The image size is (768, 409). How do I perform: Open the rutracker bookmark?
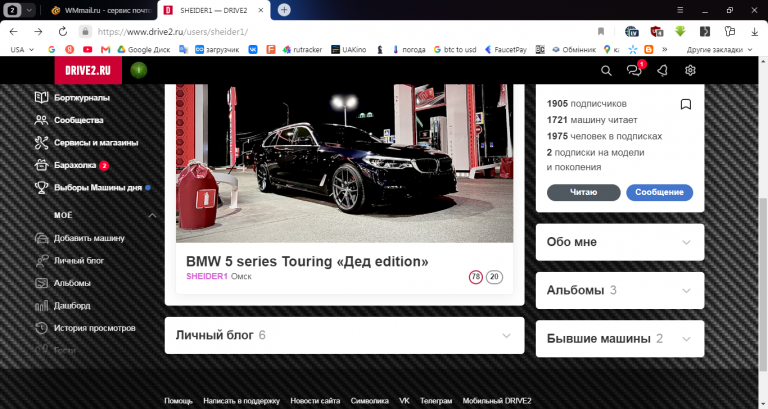[302, 49]
